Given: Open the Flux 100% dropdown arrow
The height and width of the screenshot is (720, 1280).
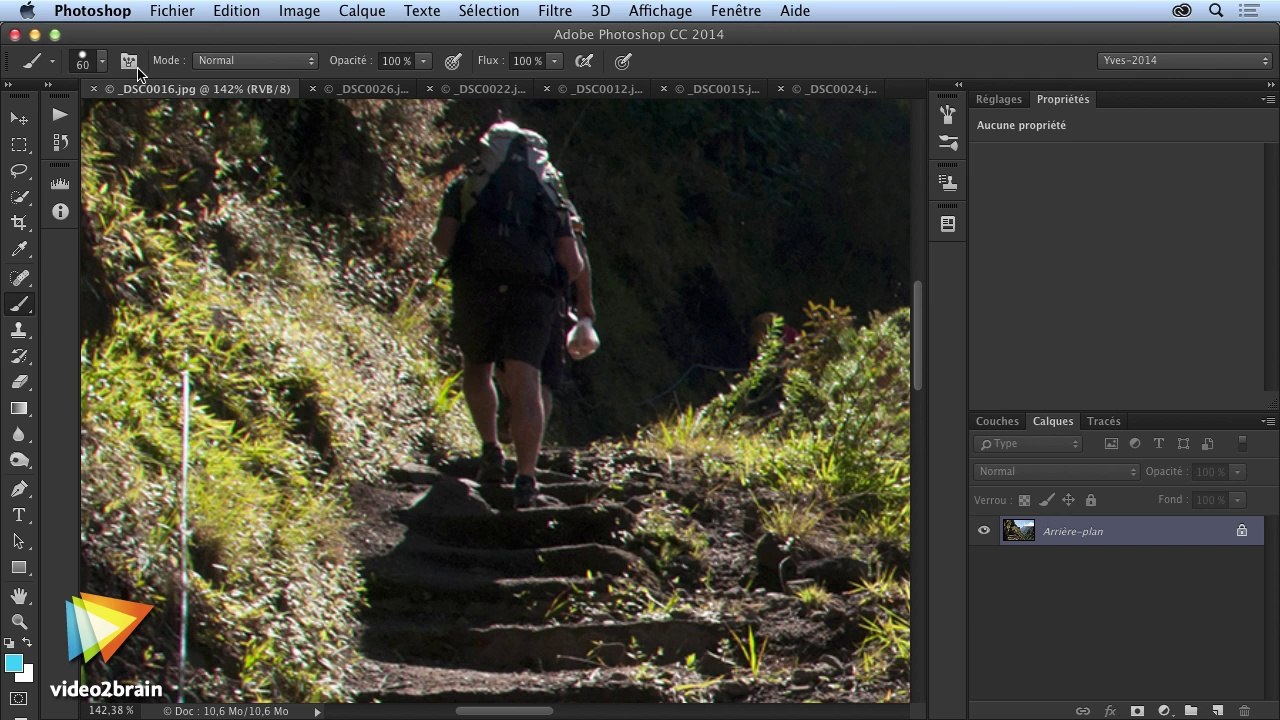Looking at the screenshot, I should click(554, 61).
